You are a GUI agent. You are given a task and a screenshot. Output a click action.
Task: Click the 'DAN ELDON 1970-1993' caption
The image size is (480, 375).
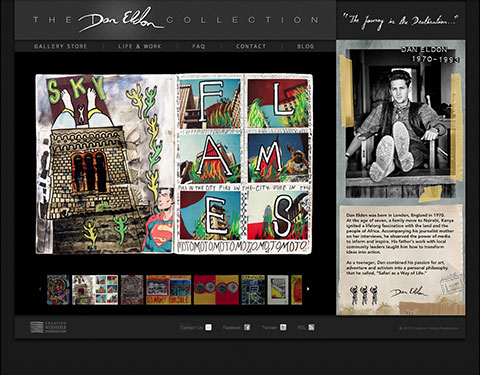click(x=431, y=54)
